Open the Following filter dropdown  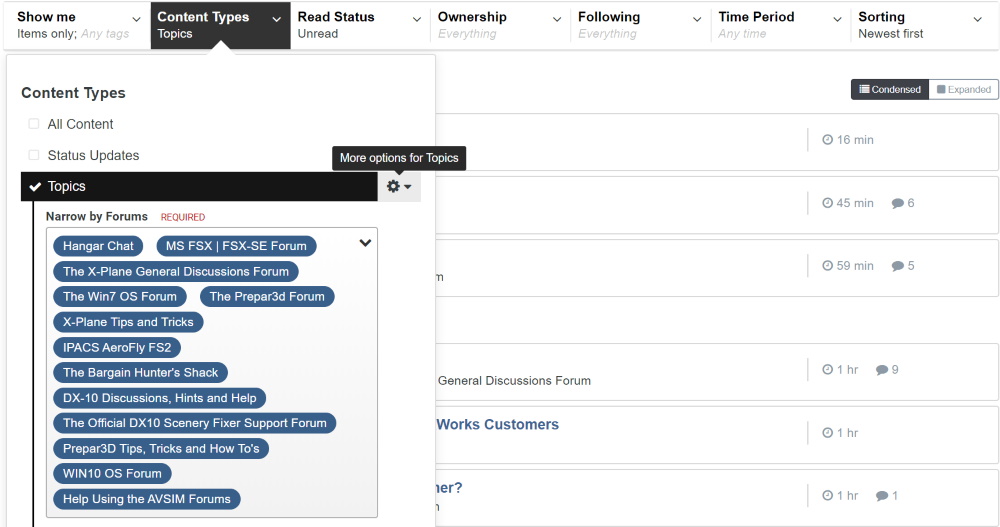click(641, 25)
